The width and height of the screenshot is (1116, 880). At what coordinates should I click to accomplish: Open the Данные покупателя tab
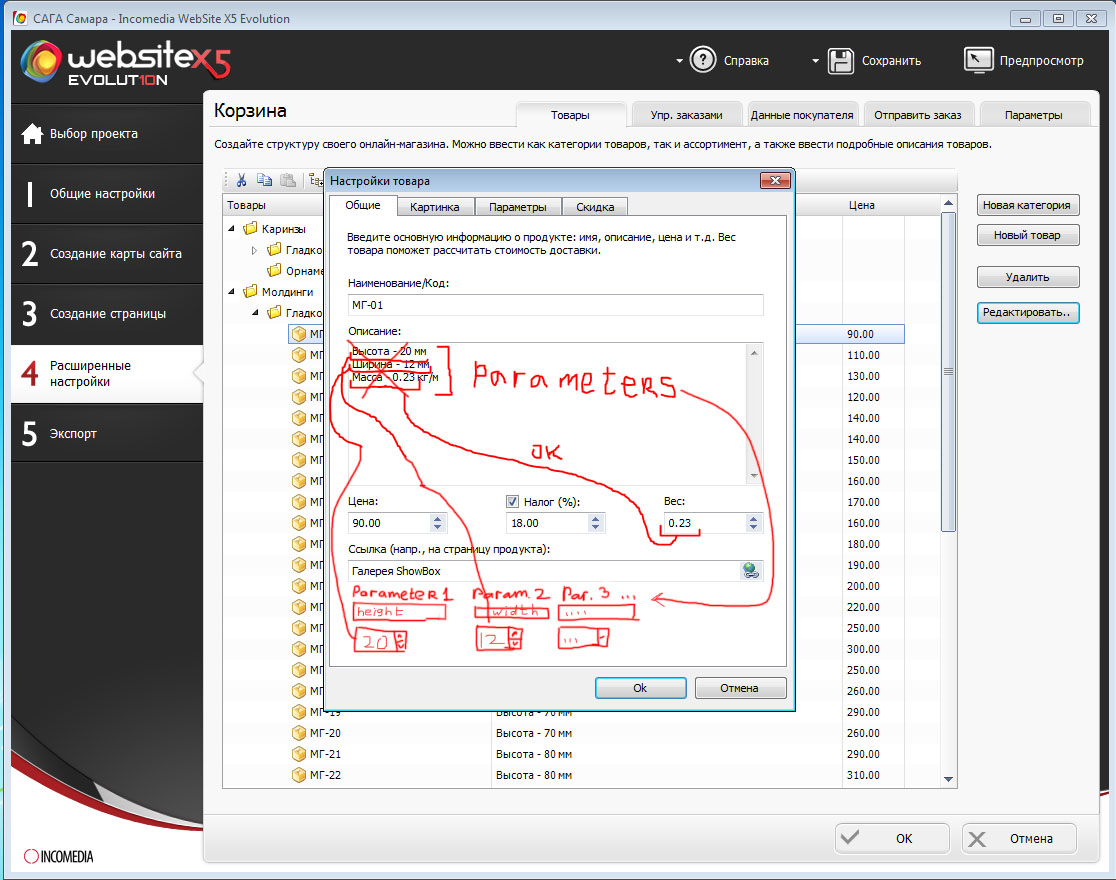click(801, 115)
